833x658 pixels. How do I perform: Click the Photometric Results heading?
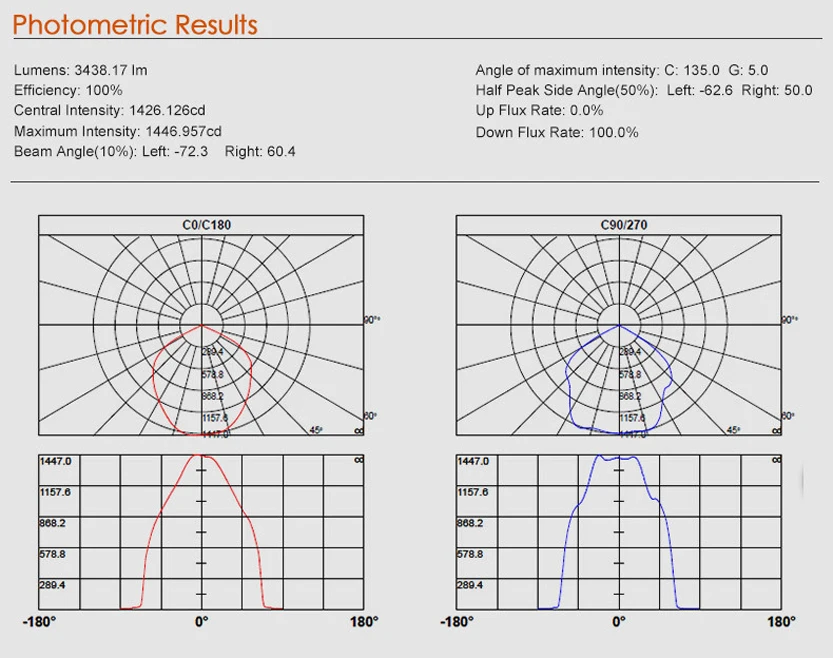pos(135,25)
